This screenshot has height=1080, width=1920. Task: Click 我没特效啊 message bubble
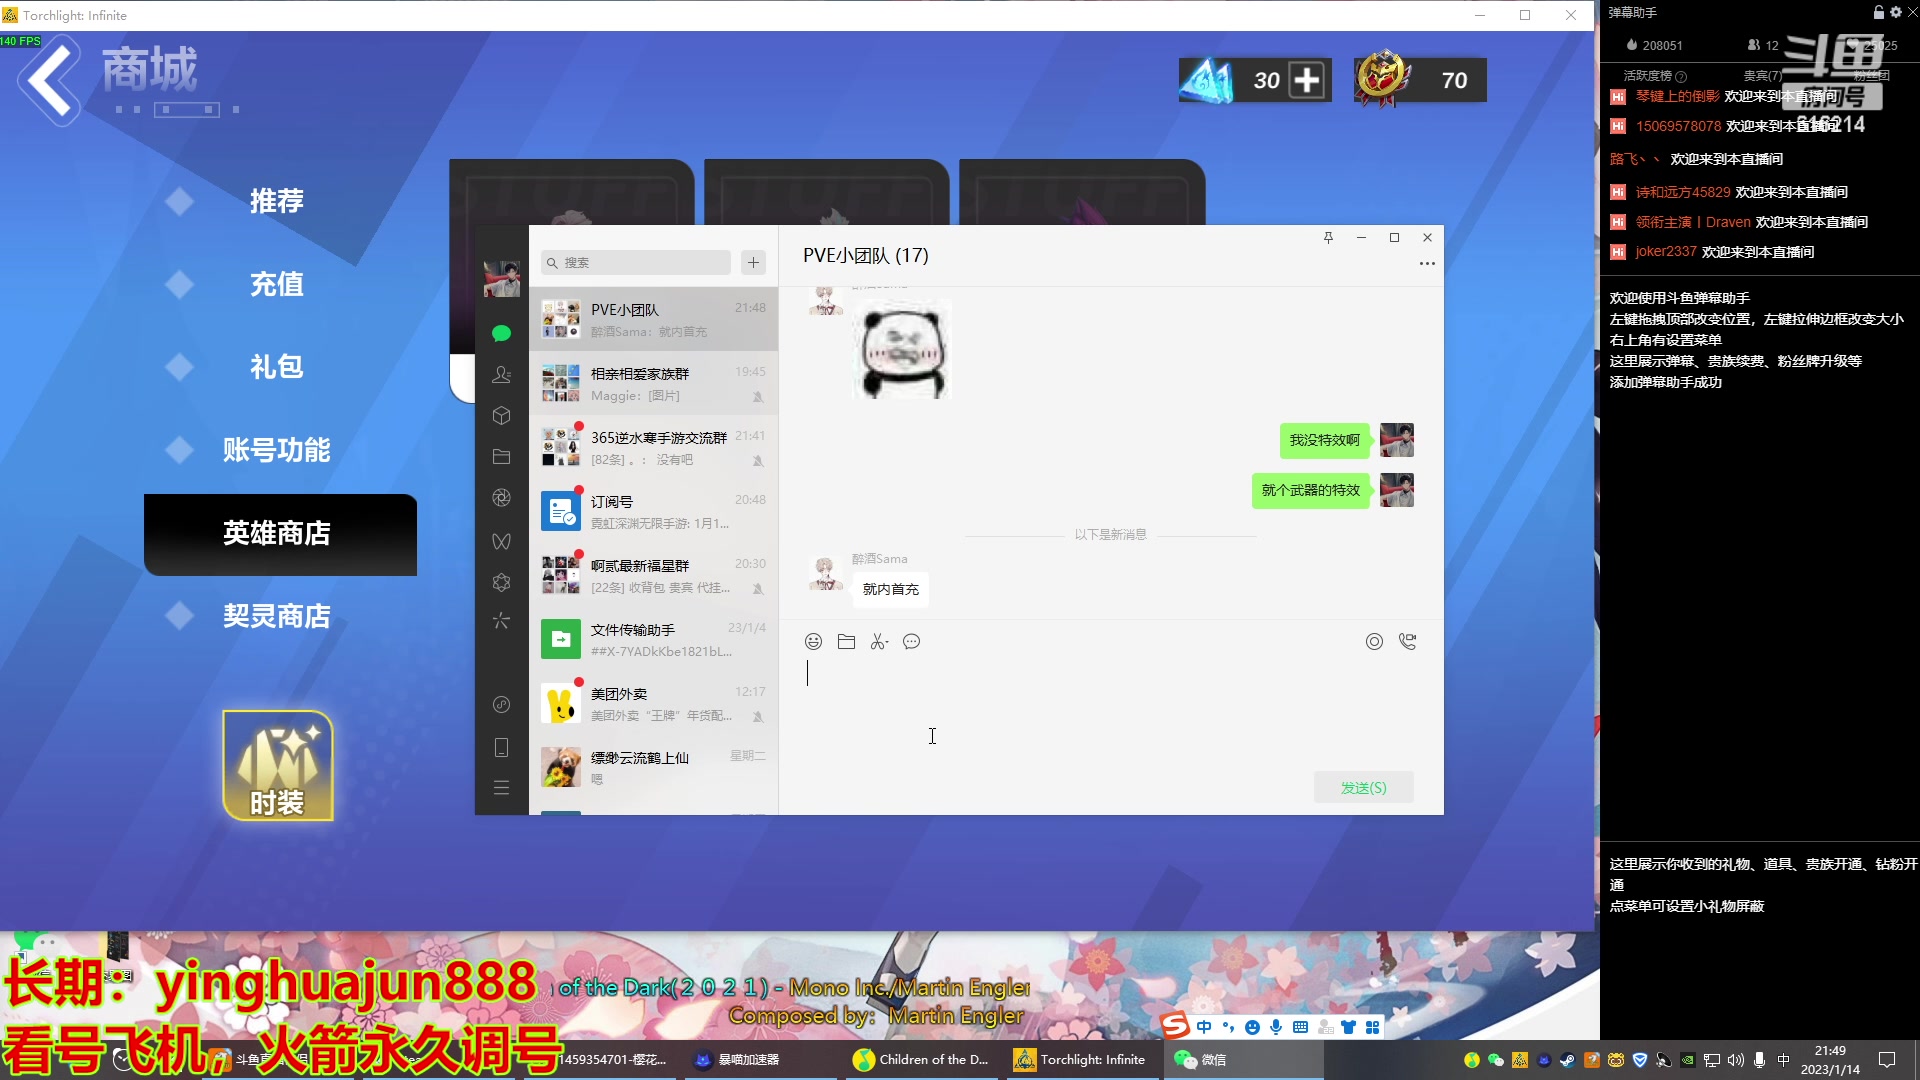(1324, 440)
